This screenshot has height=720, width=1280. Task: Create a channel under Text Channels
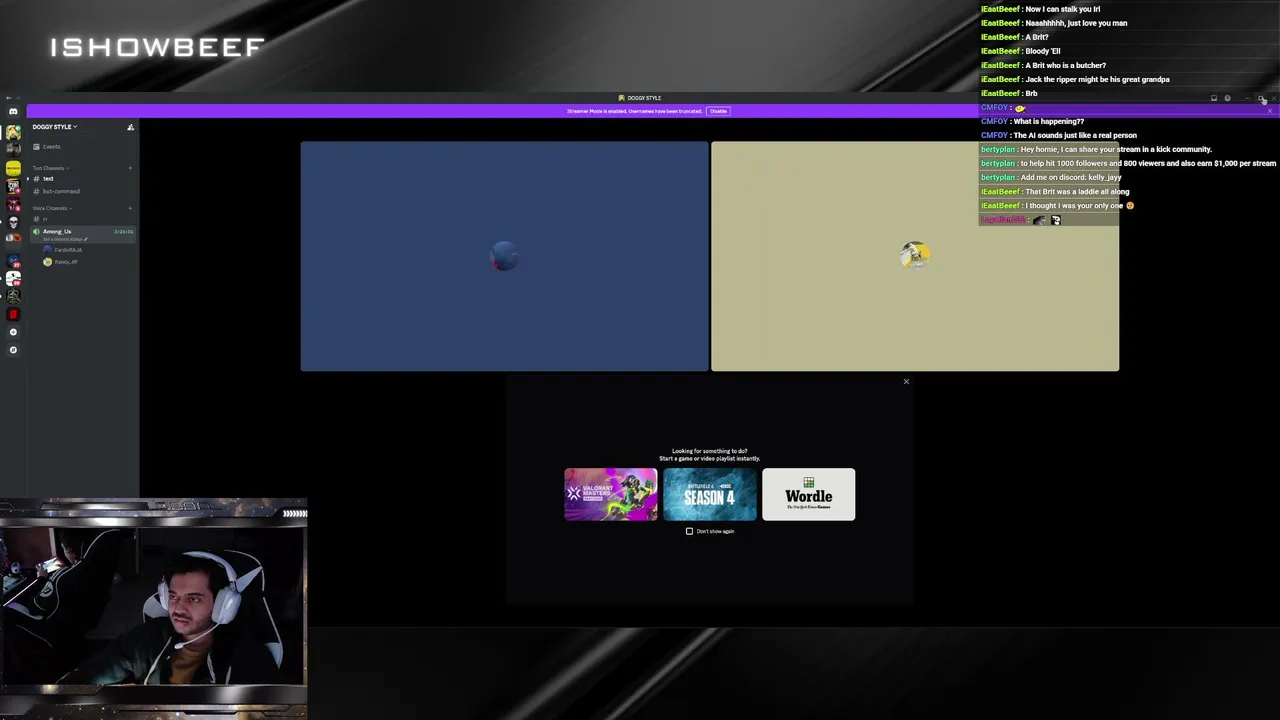tap(130, 168)
